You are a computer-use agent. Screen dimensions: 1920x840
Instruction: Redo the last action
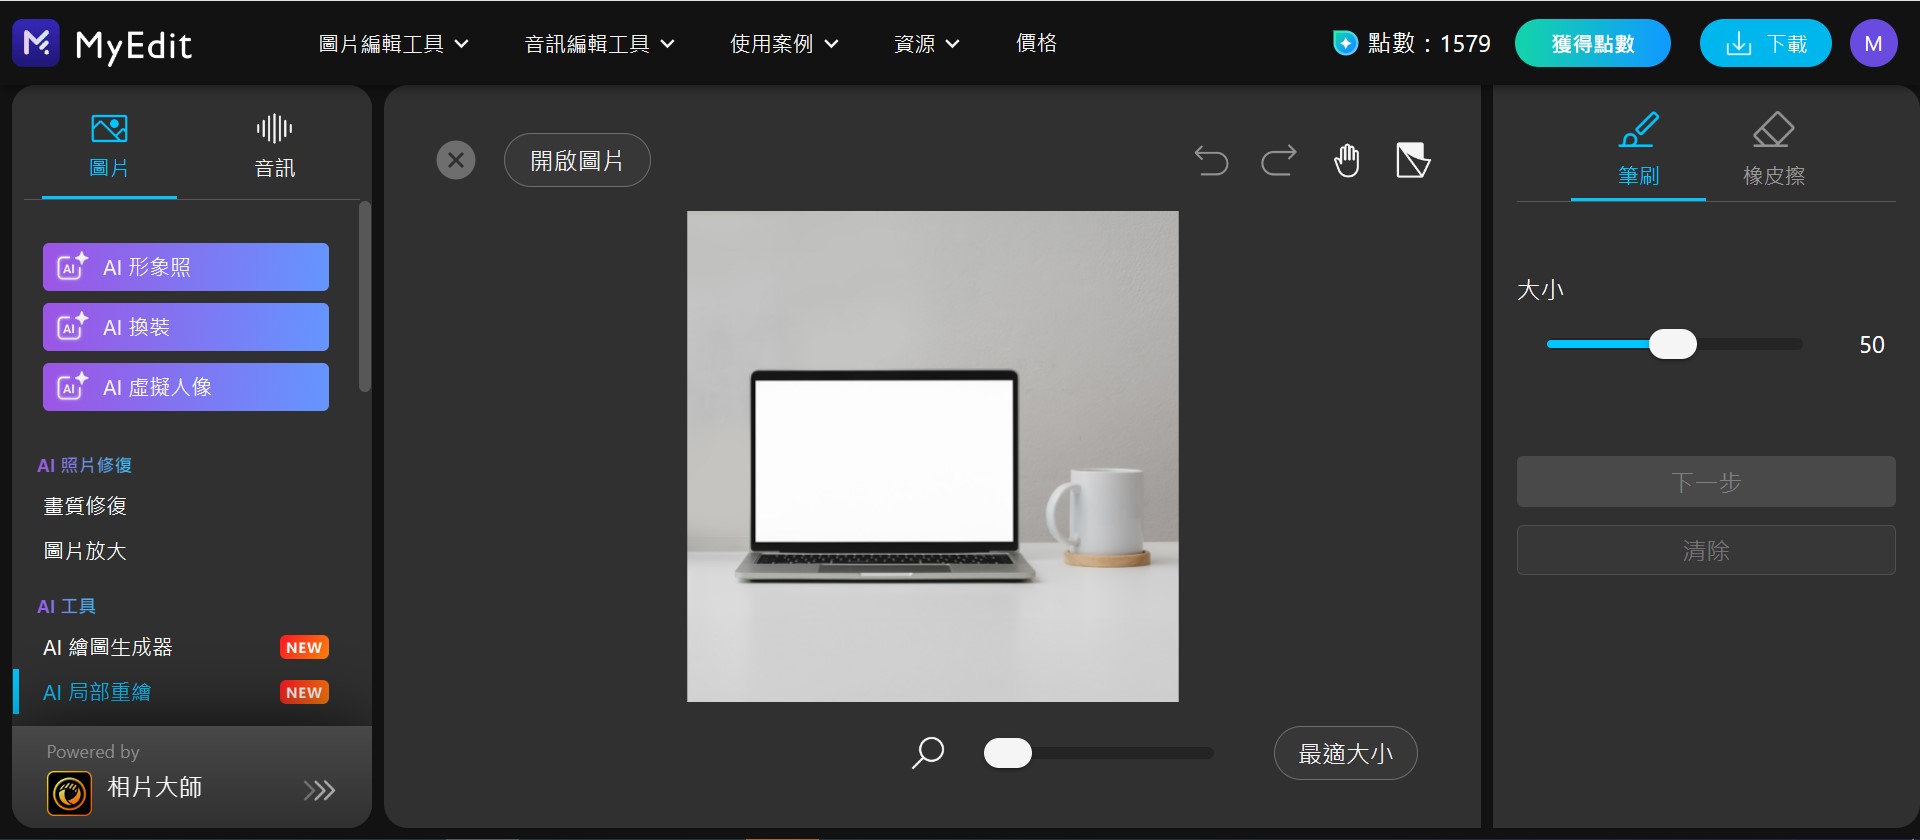[x=1279, y=160]
